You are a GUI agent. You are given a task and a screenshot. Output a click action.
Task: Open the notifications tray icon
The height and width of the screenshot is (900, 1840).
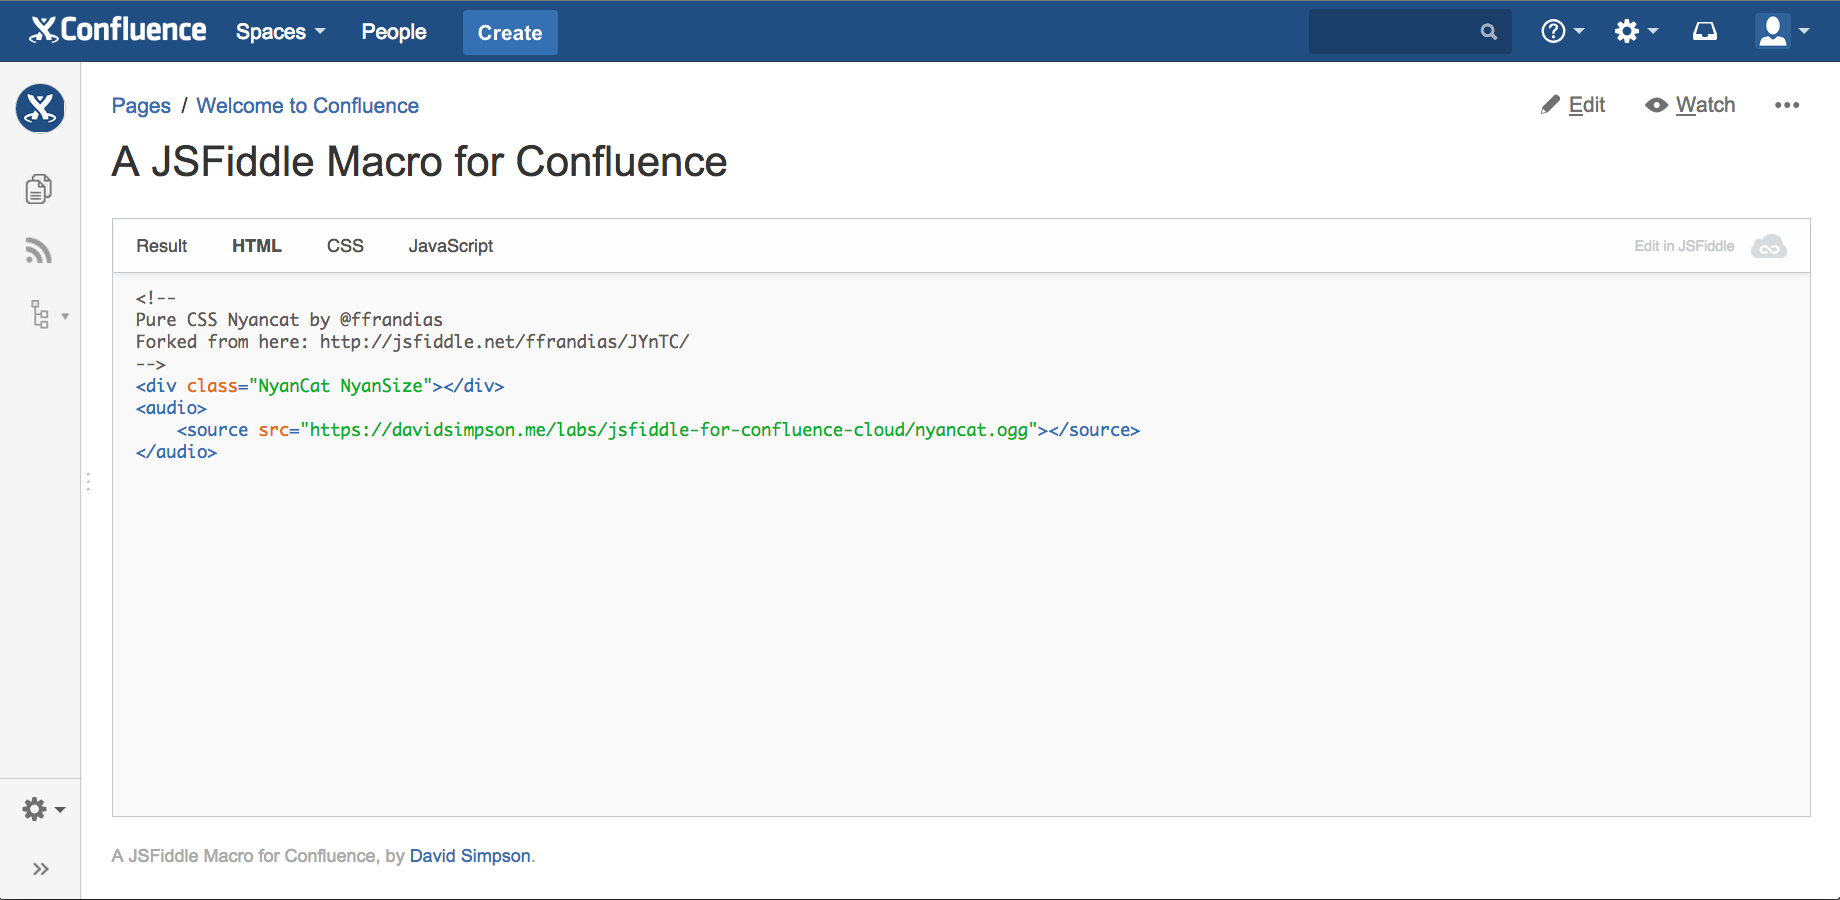(1705, 32)
